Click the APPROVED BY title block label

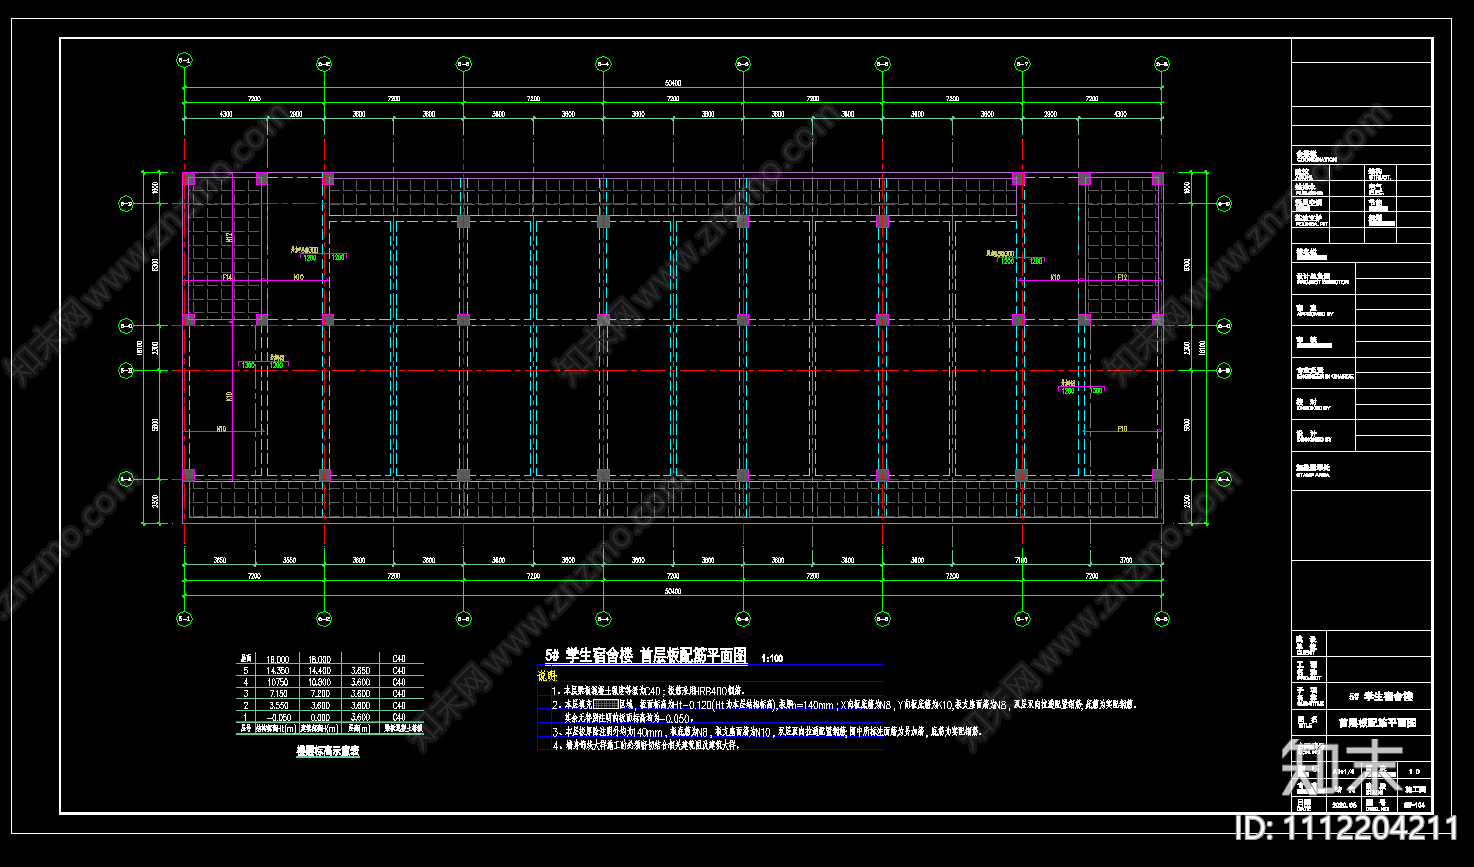[x=1316, y=314]
